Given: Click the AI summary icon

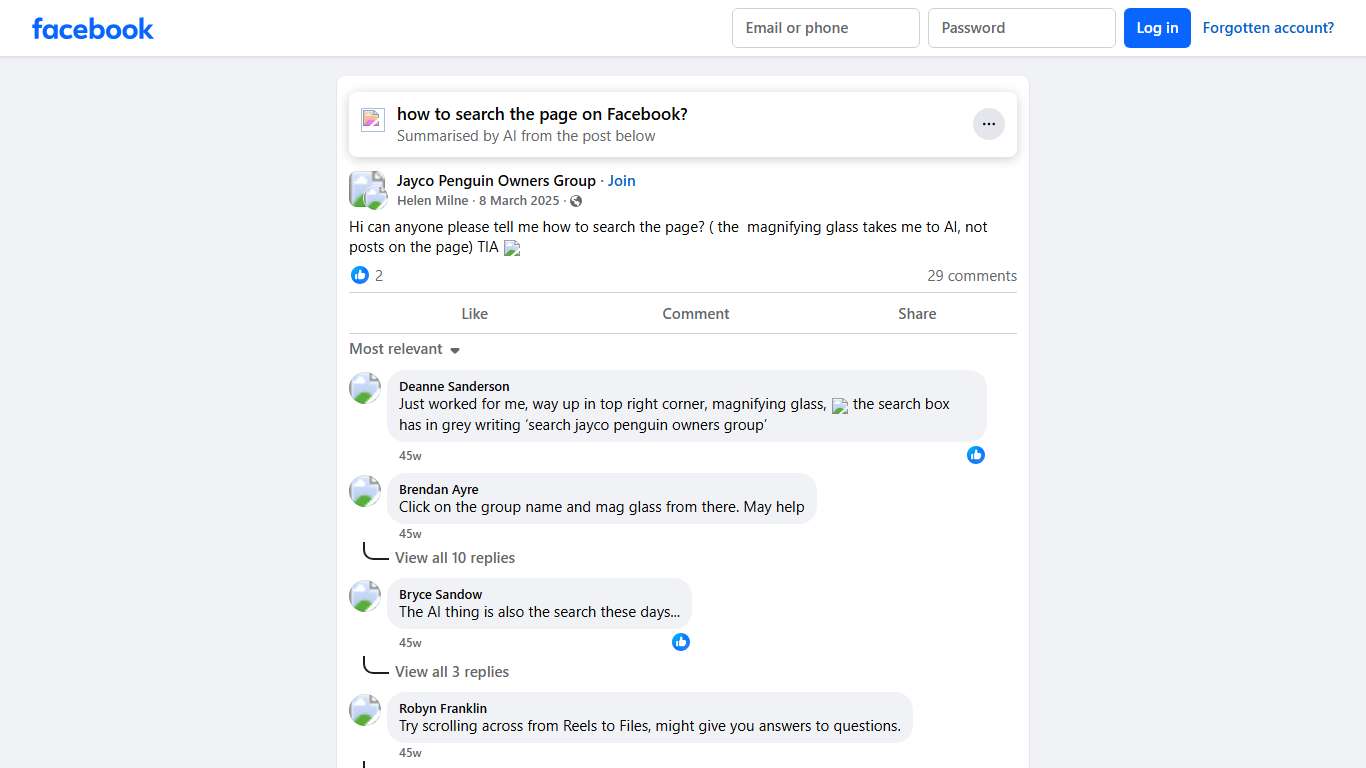Looking at the screenshot, I should tap(373, 120).
